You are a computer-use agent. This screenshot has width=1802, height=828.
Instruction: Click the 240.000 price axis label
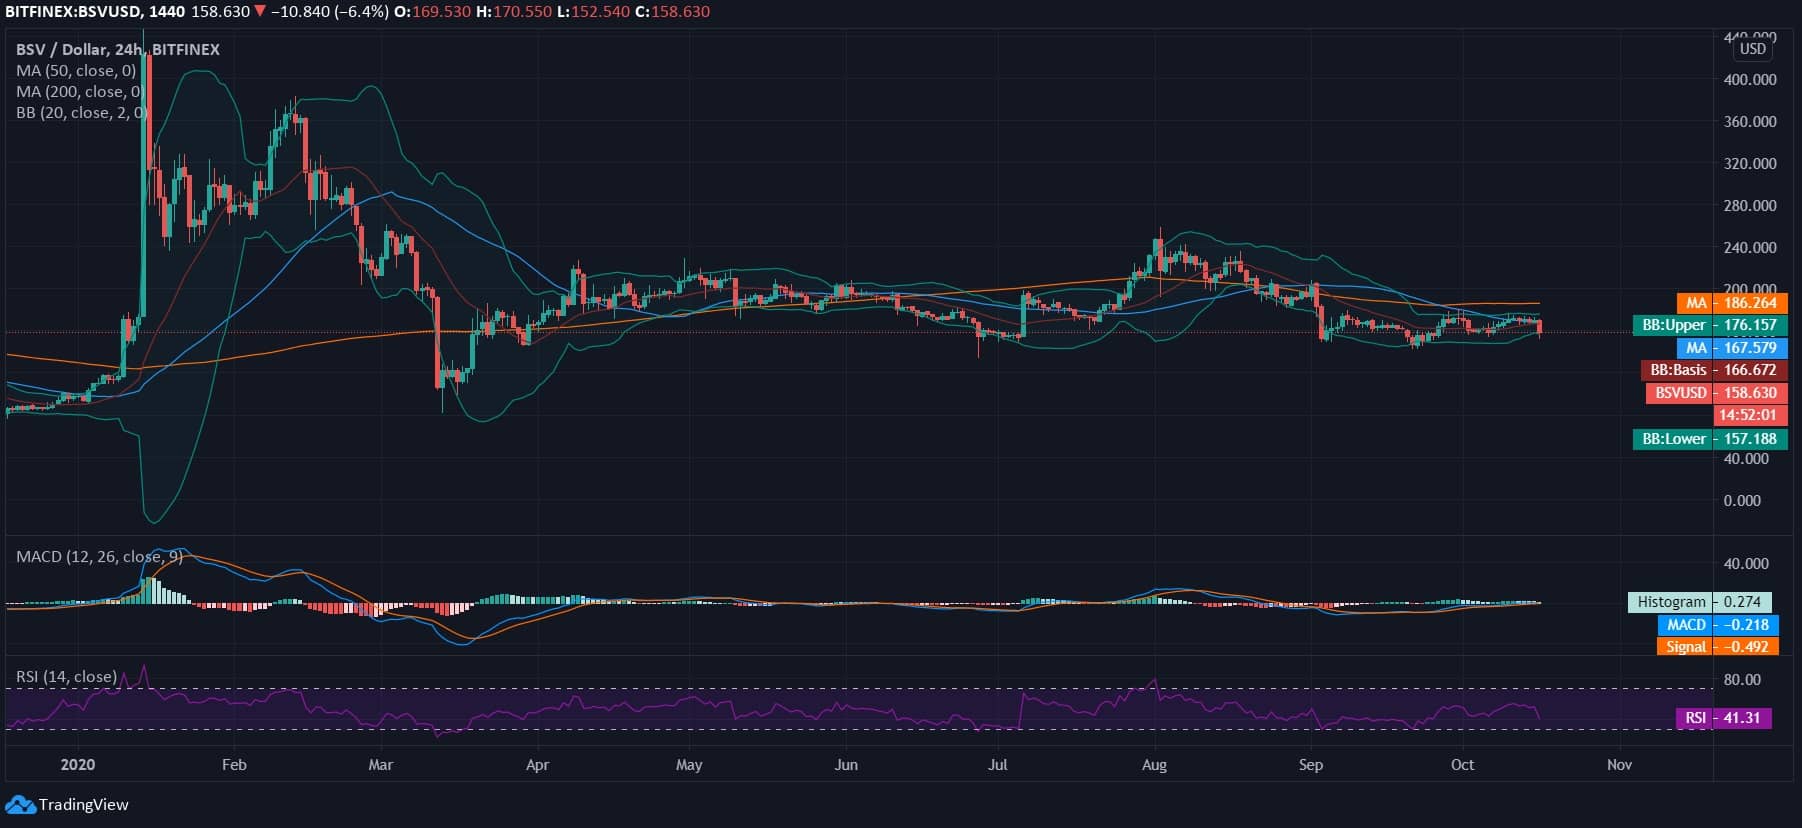pos(1750,248)
